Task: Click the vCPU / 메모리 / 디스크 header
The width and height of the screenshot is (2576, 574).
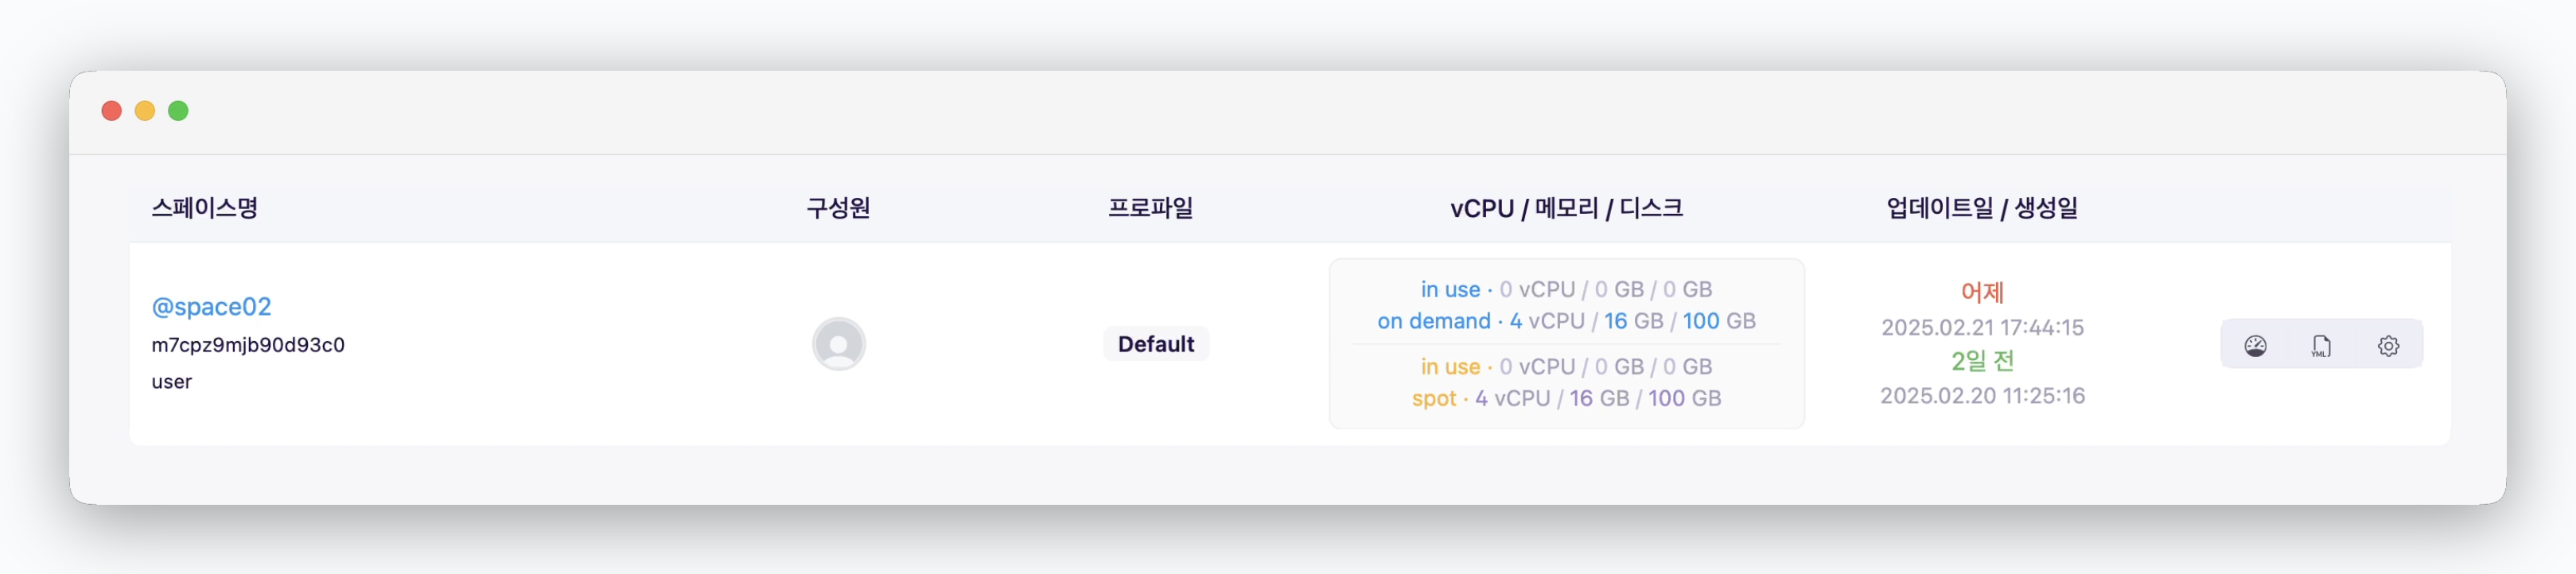Action: [1567, 208]
